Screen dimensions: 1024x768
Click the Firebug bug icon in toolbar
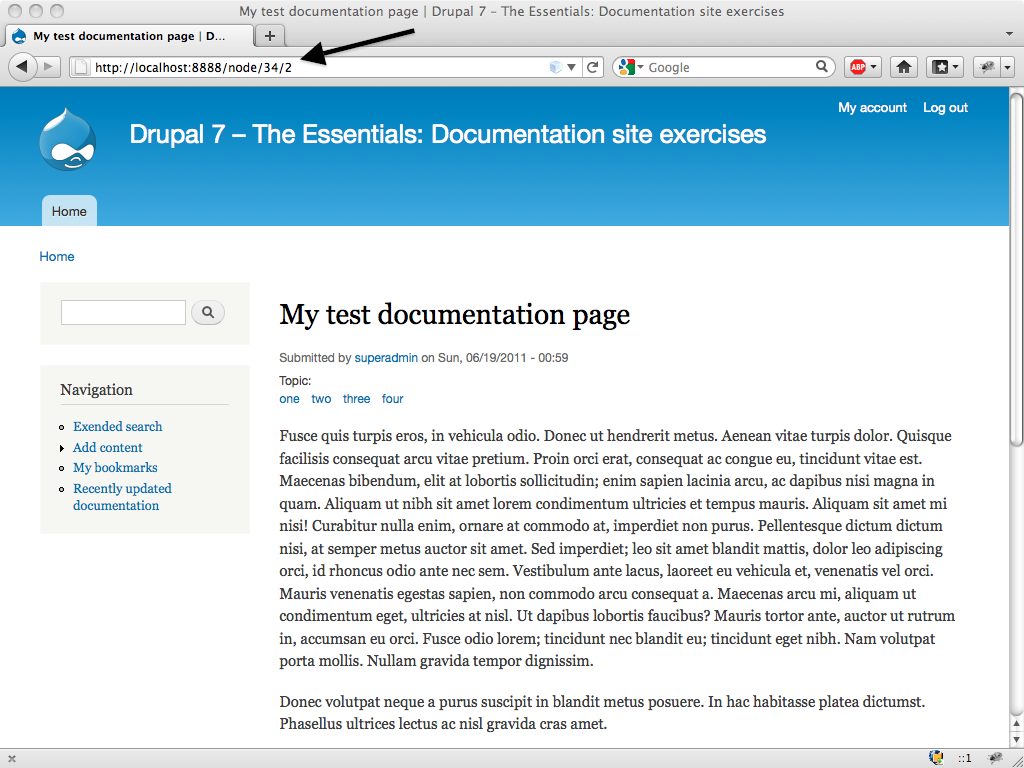[987, 67]
